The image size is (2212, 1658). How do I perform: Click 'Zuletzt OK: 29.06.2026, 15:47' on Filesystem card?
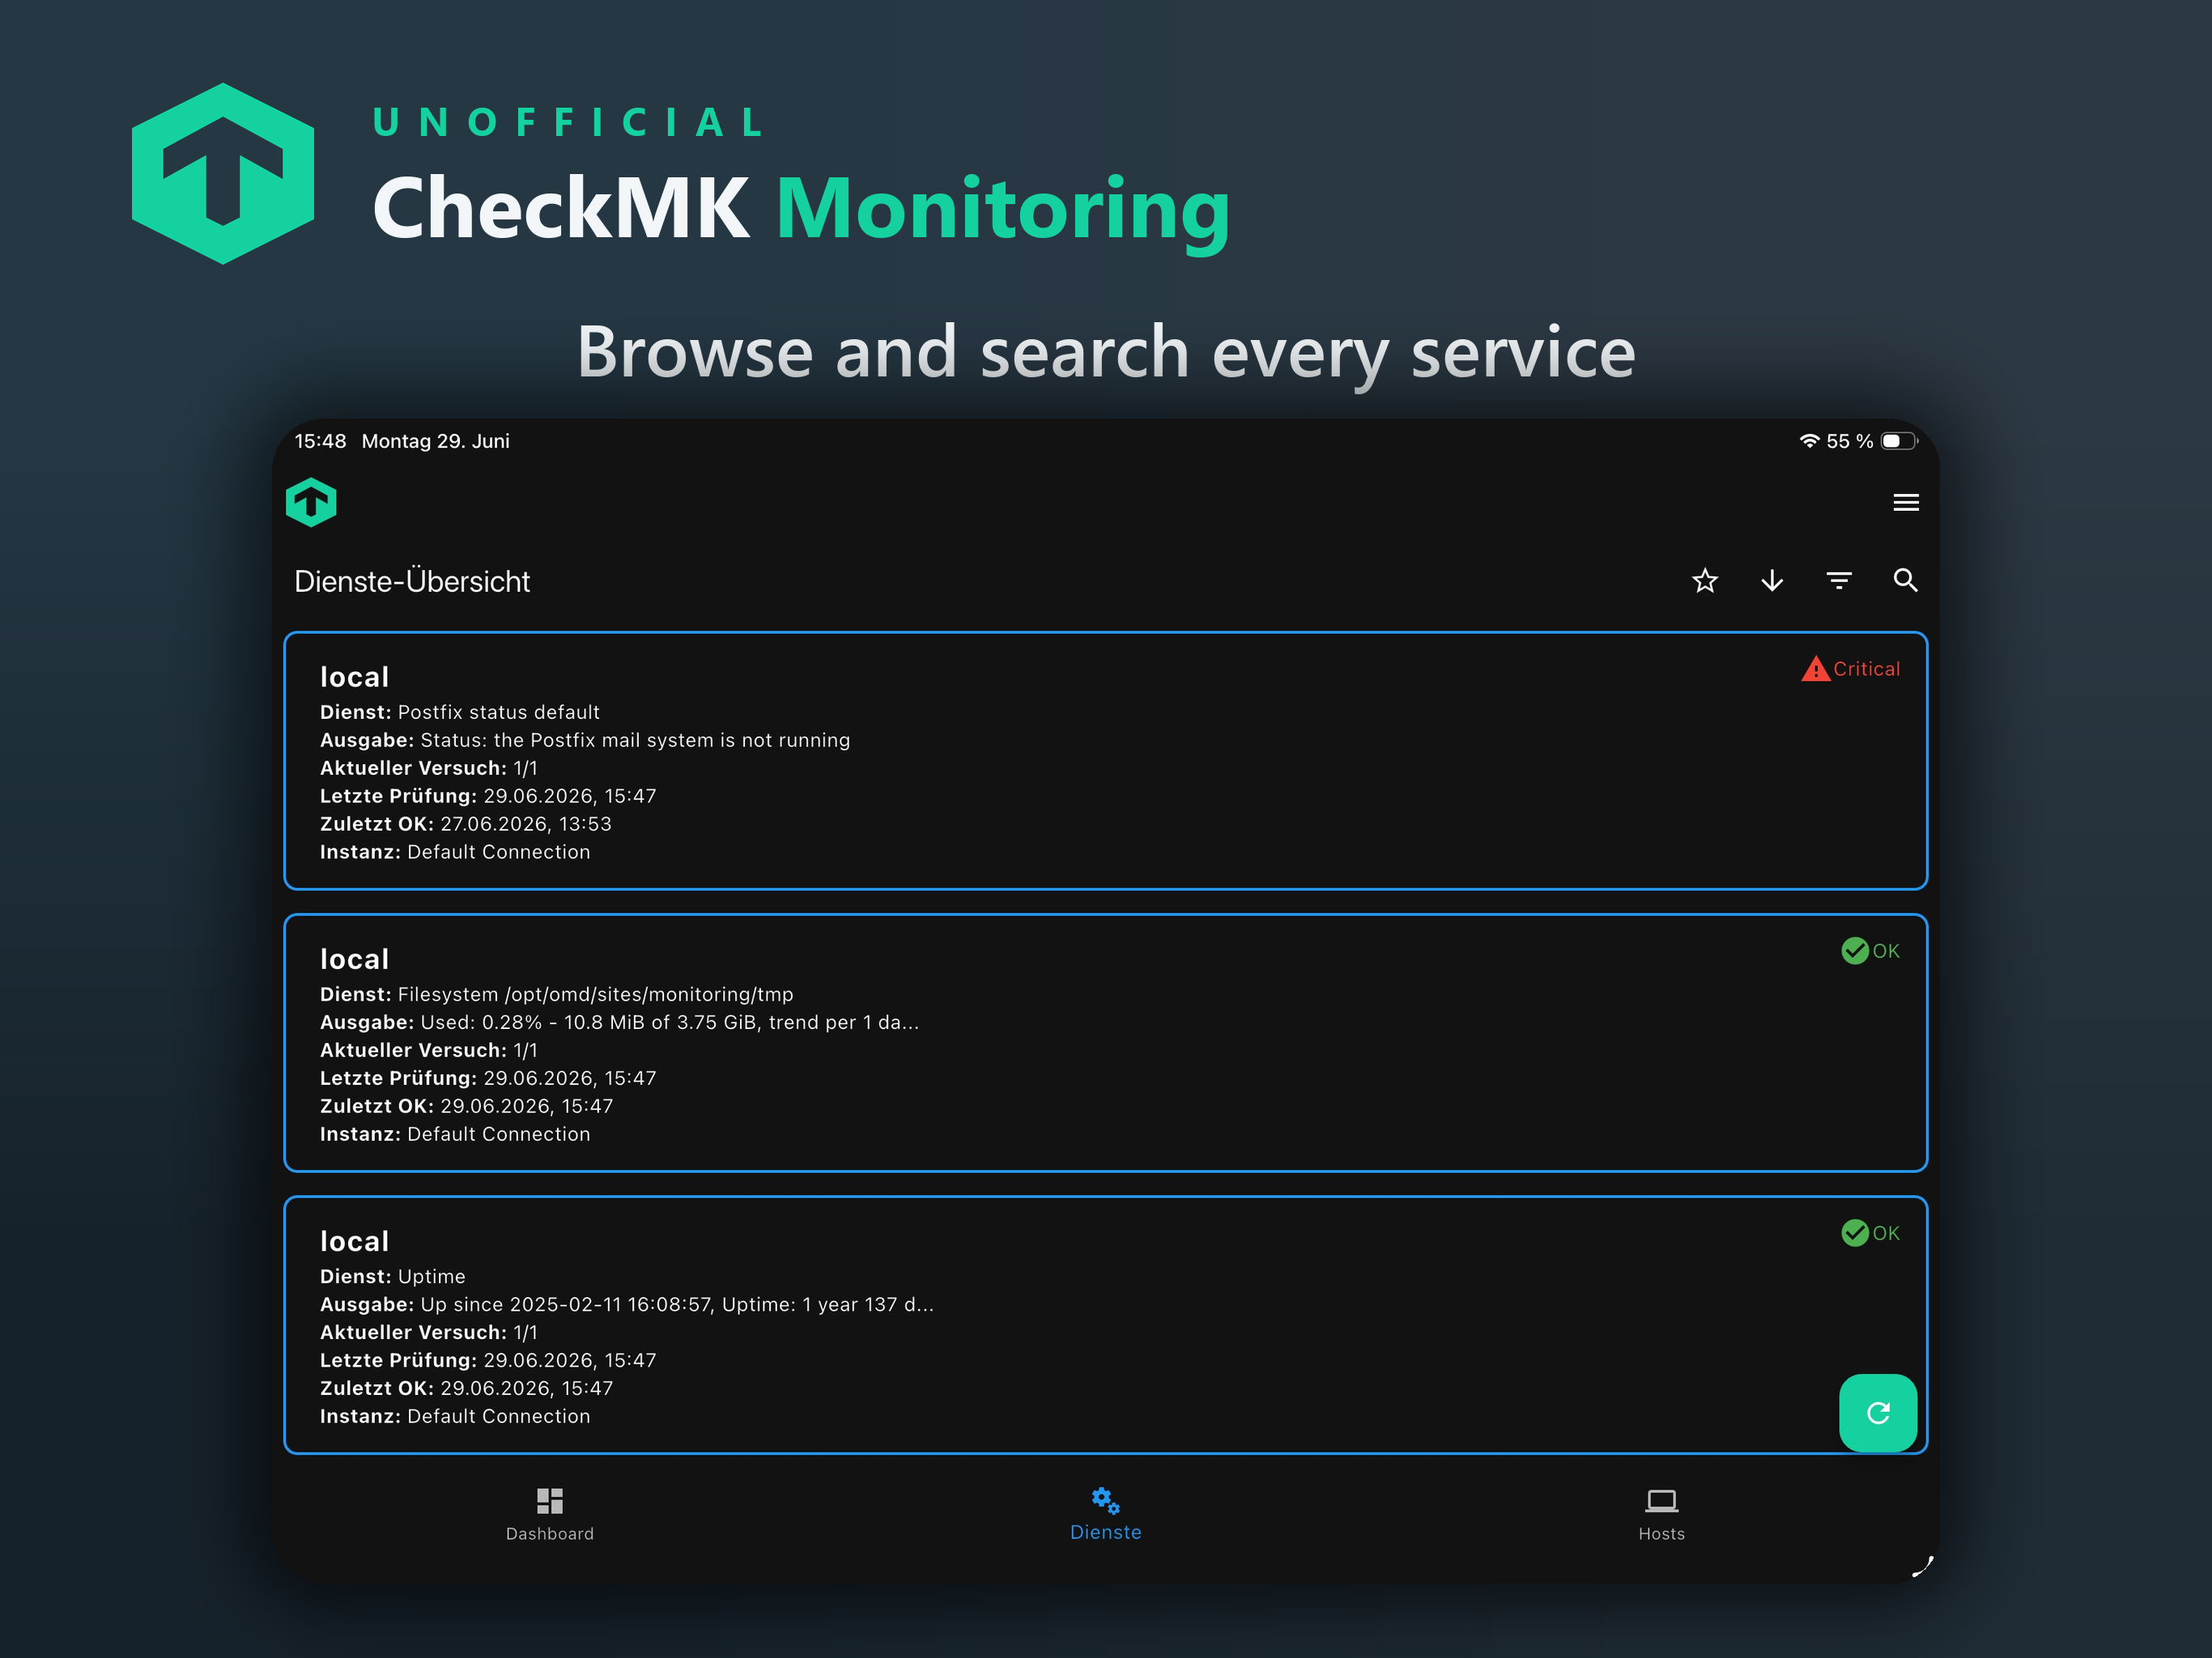pos(466,1106)
